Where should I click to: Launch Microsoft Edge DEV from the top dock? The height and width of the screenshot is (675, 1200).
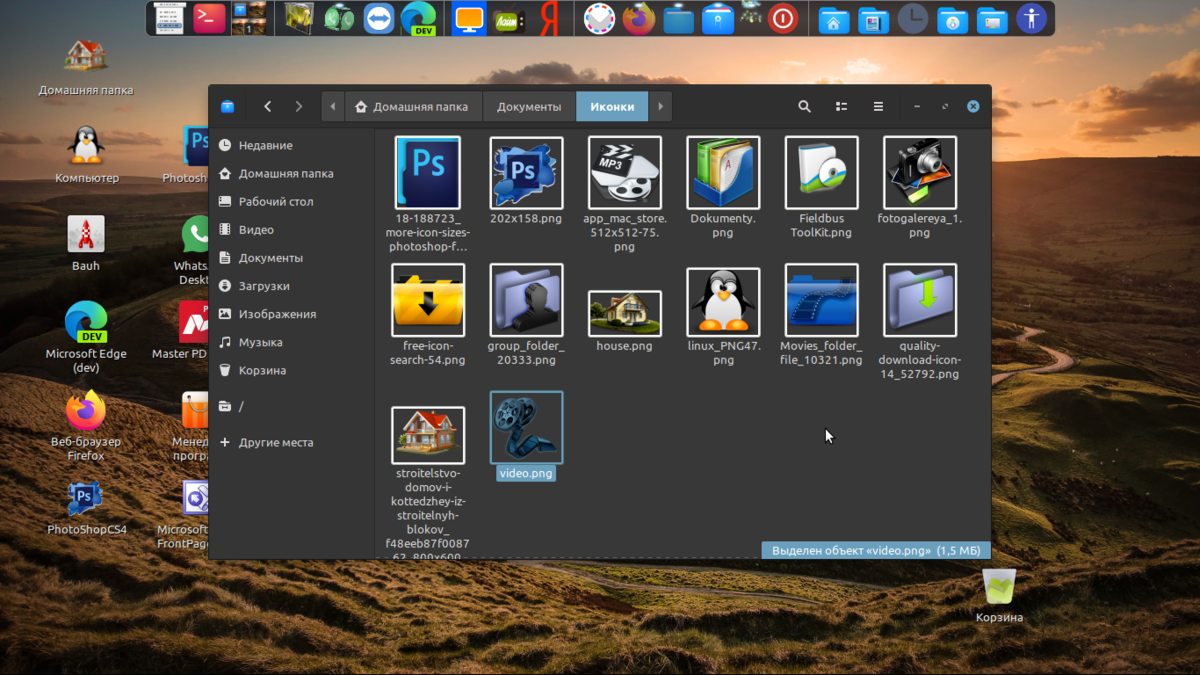pyautogui.click(x=419, y=18)
